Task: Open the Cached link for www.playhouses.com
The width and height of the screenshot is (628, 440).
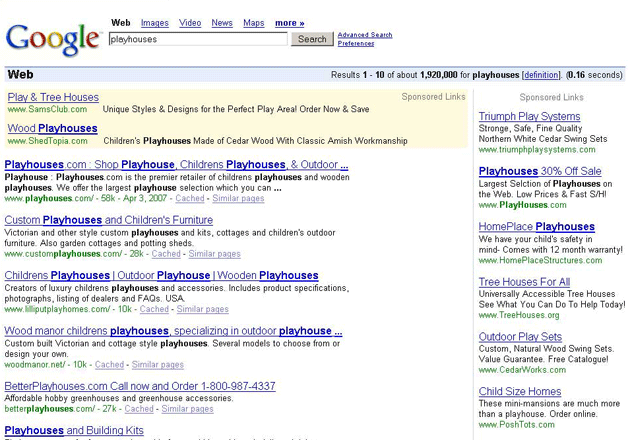Action: pos(190,198)
